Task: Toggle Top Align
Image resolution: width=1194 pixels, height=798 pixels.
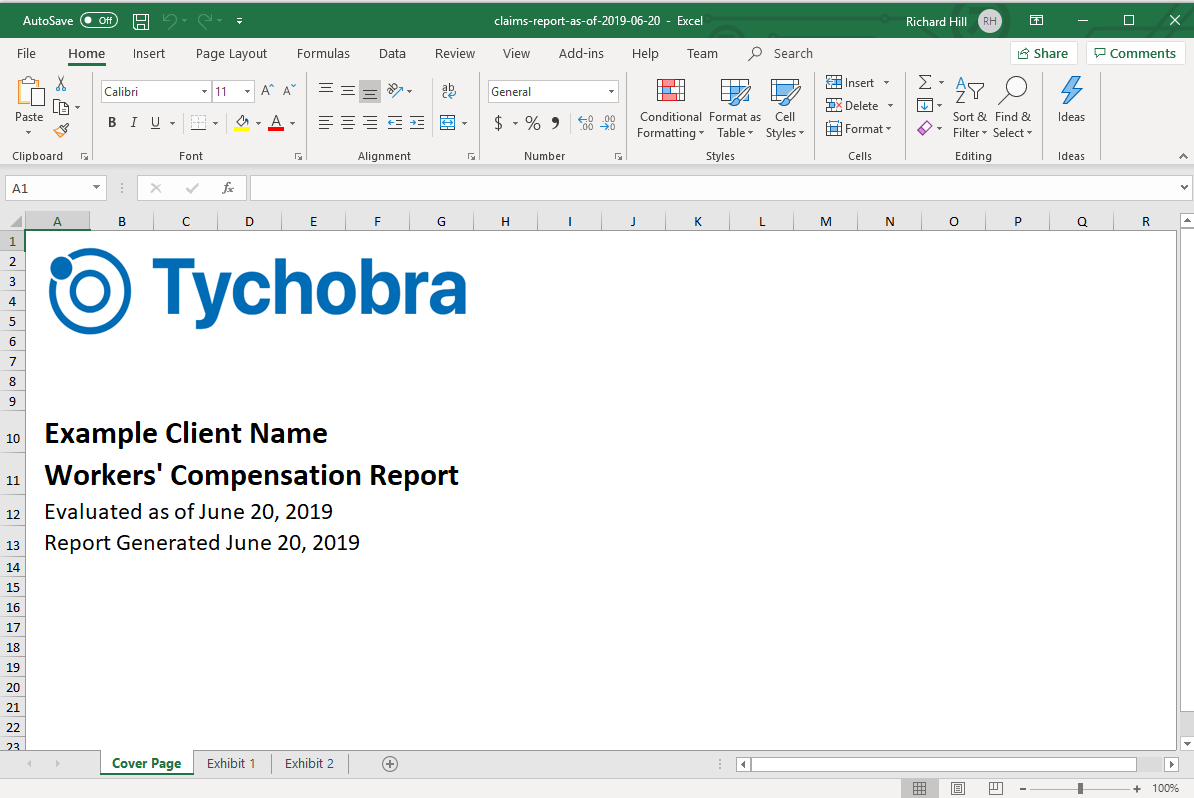Action: pos(326,91)
